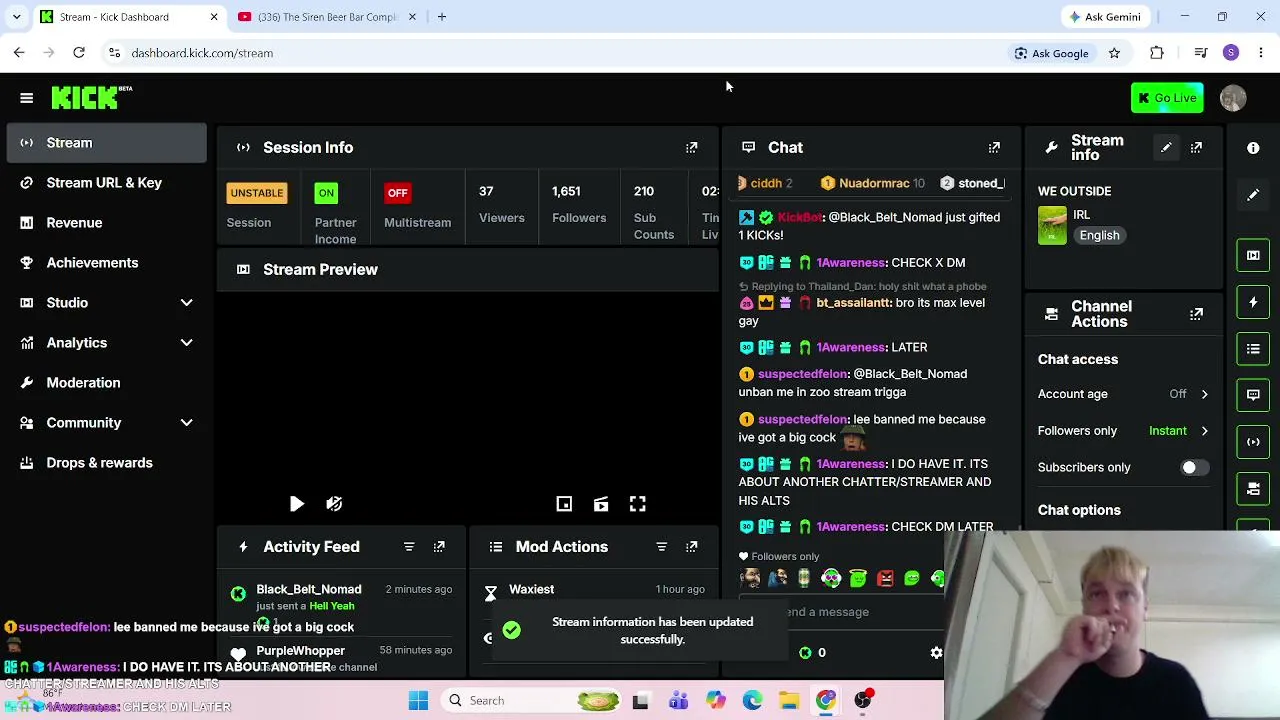Click the Kick logo

91,97
